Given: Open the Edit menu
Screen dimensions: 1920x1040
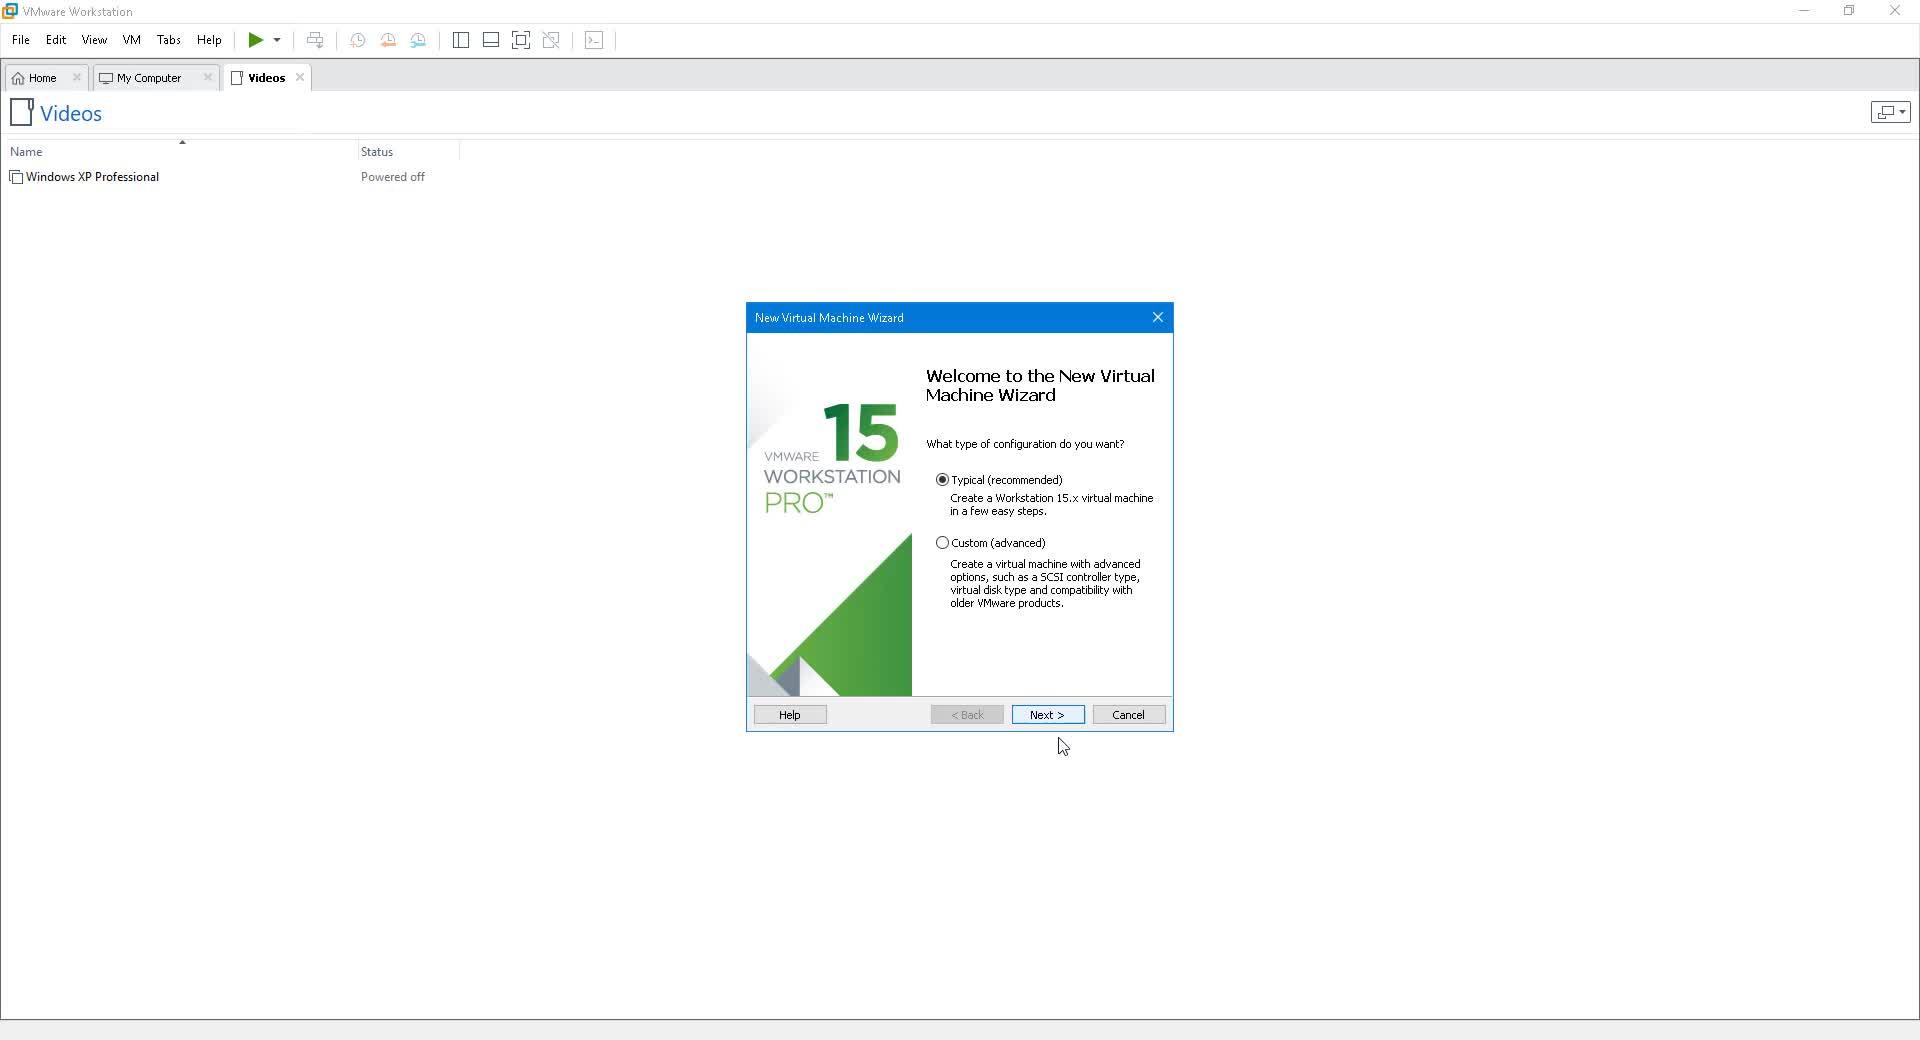Looking at the screenshot, I should tap(56, 40).
